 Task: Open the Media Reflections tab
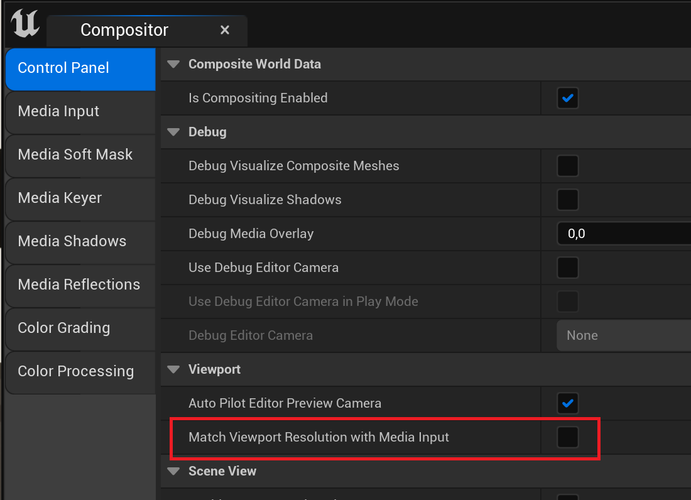pyautogui.click(x=79, y=284)
